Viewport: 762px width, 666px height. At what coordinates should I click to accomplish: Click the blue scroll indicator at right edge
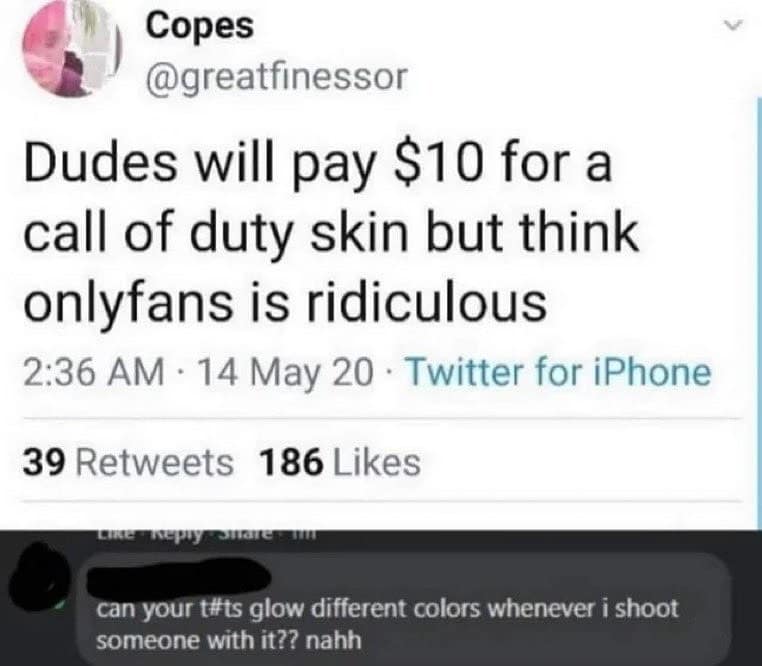[760, 314]
